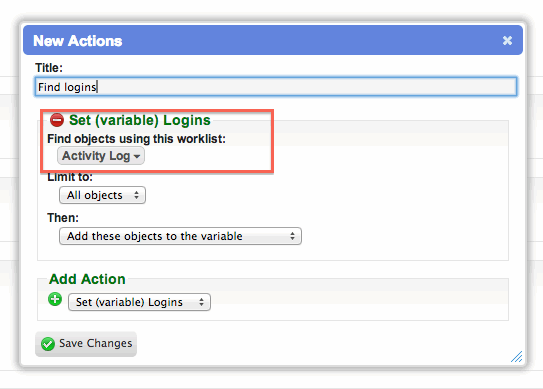
Task: Click arrows on the Then action select
Action: [293, 236]
